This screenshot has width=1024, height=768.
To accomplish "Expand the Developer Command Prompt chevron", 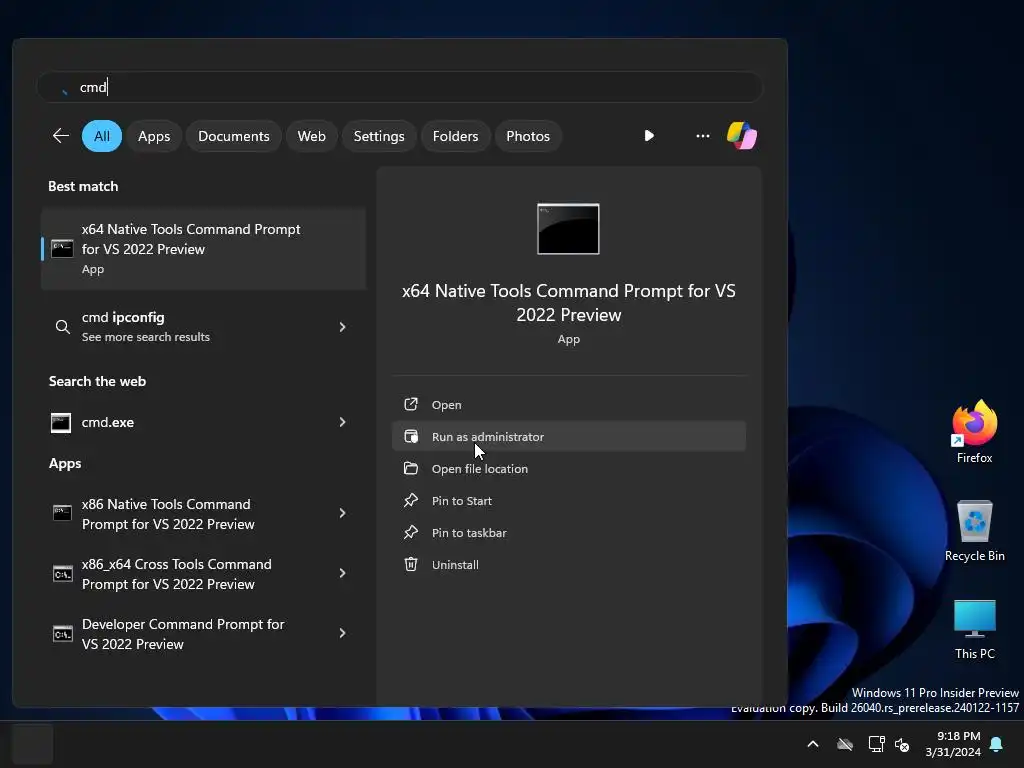I will (342, 633).
